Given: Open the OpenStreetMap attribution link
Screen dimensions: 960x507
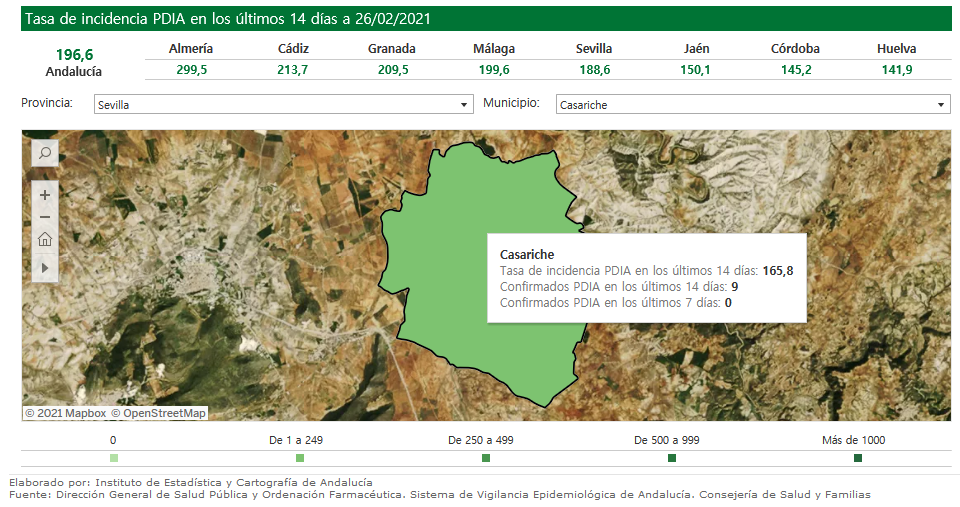Looking at the screenshot, I should point(158,413).
